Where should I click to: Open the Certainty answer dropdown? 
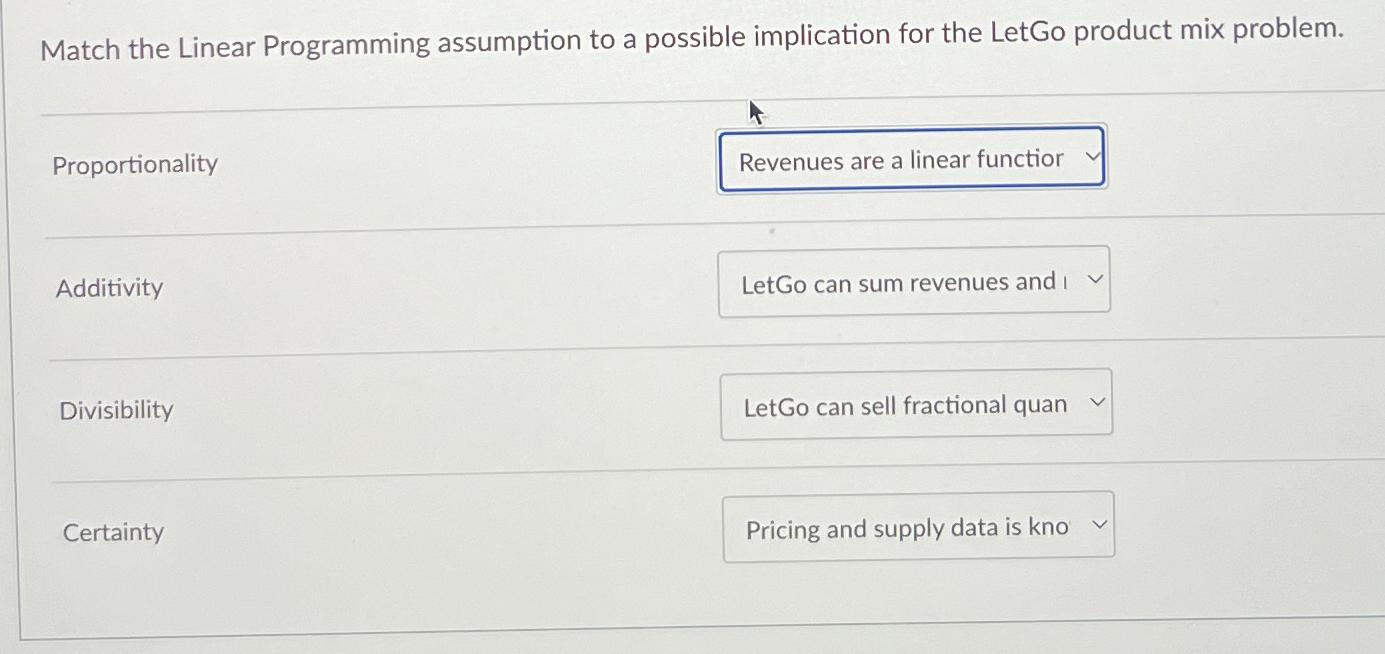(x=918, y=525)
